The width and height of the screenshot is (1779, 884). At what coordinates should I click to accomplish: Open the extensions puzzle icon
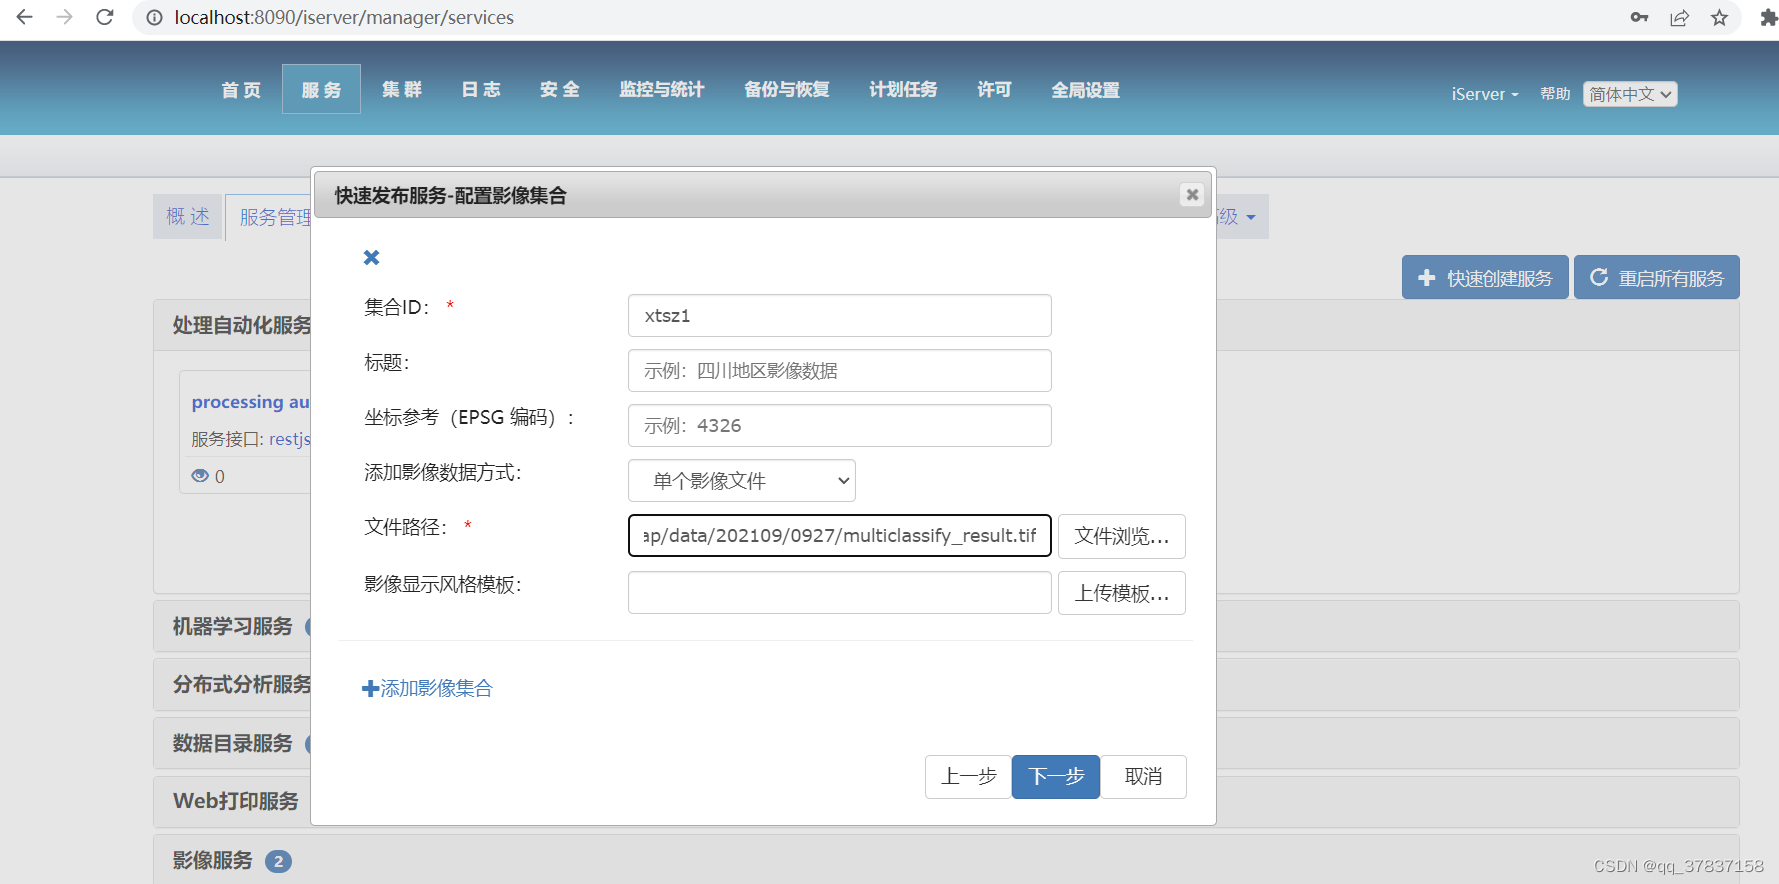(x=1768, y=17)
